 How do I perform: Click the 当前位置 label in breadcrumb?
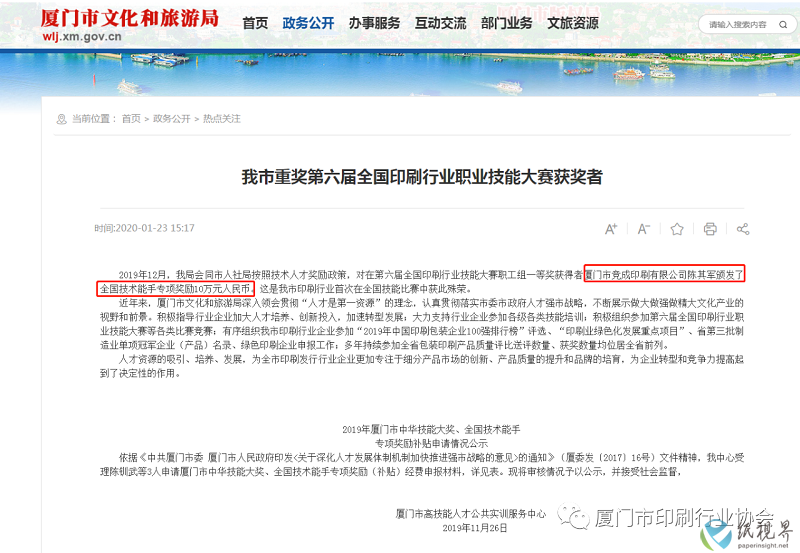(91, 119)
